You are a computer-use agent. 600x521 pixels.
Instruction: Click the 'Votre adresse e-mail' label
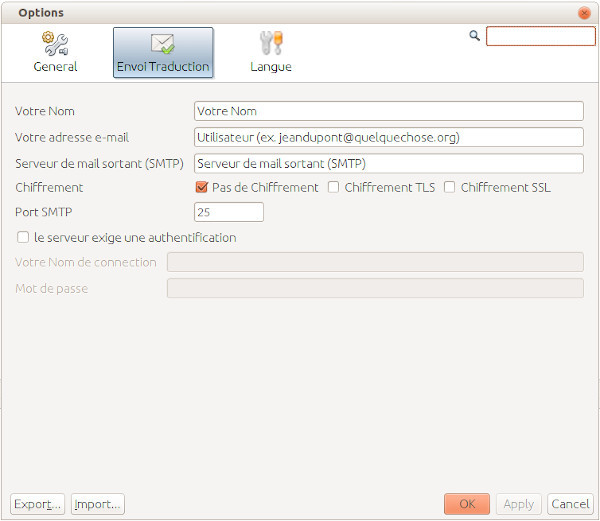[x=72, y=137]
